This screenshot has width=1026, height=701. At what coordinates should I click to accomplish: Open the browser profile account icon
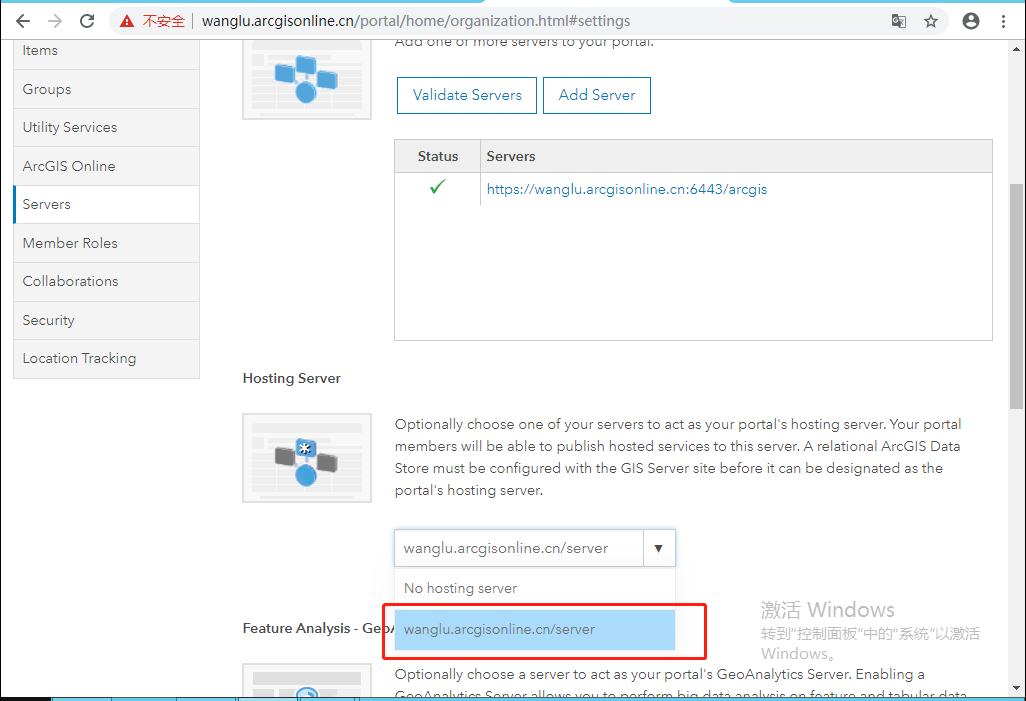tap(971, 21)
